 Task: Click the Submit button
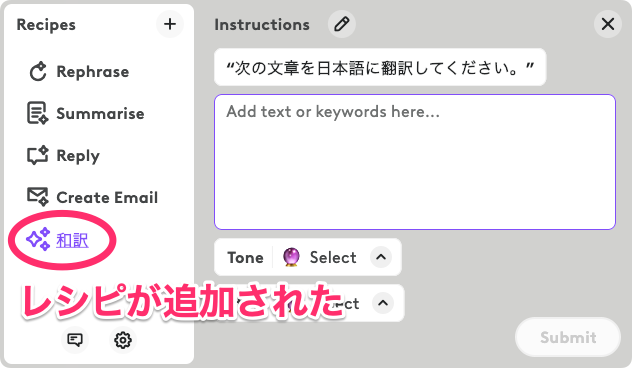568,337
